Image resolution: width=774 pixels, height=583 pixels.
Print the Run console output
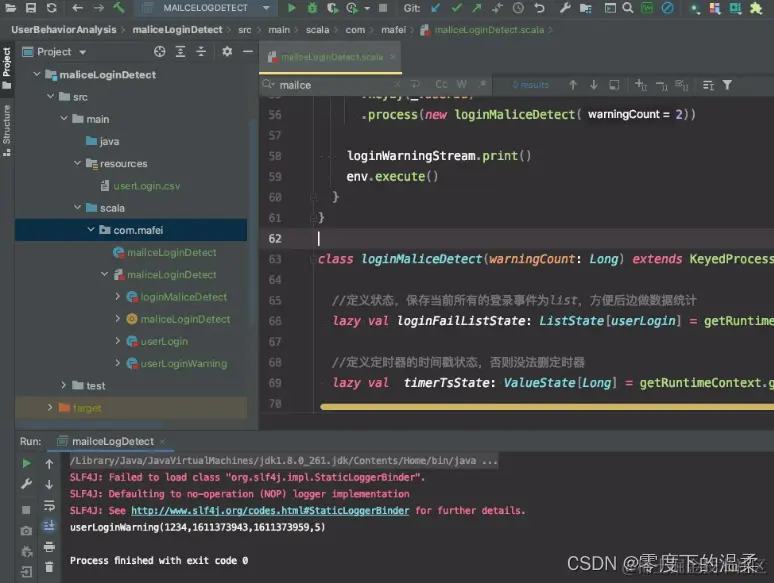49,546
